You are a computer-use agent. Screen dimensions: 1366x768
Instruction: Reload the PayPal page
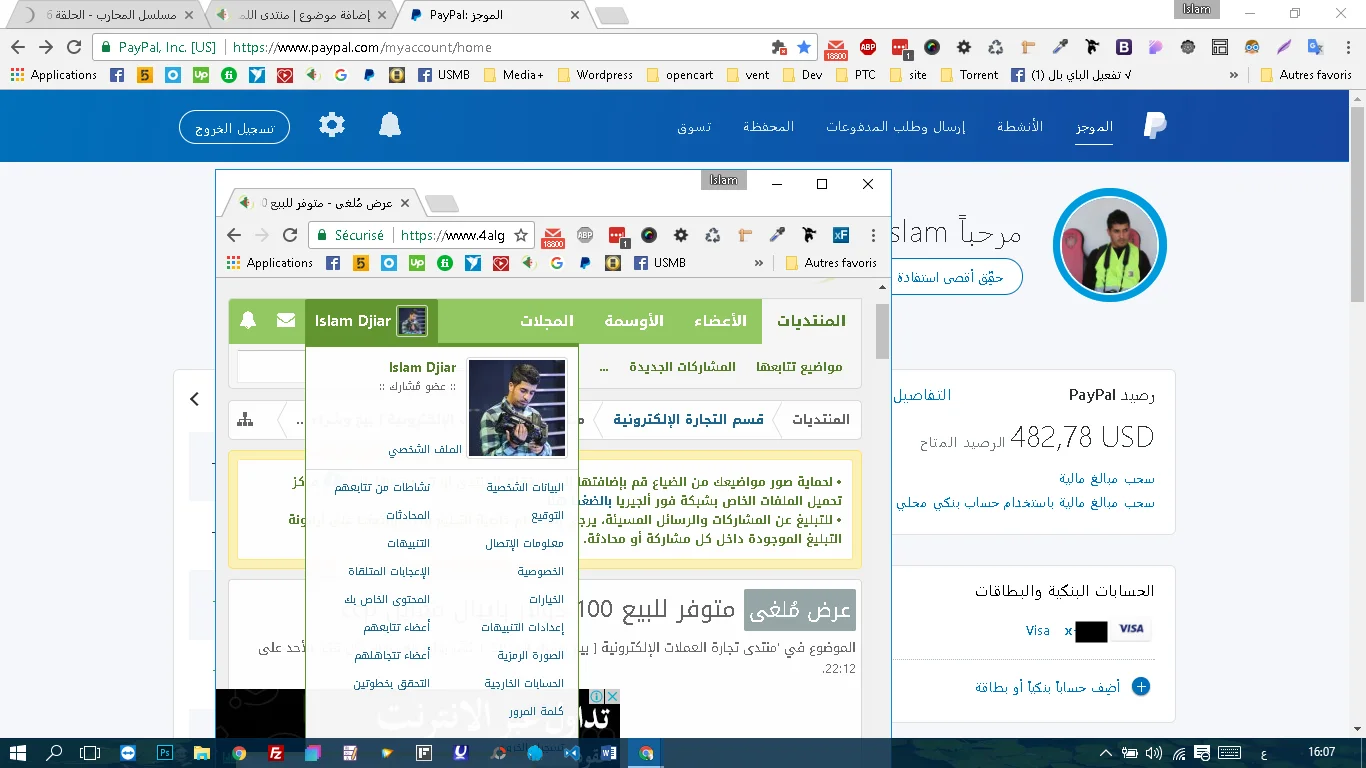click(x=74, y=47)
